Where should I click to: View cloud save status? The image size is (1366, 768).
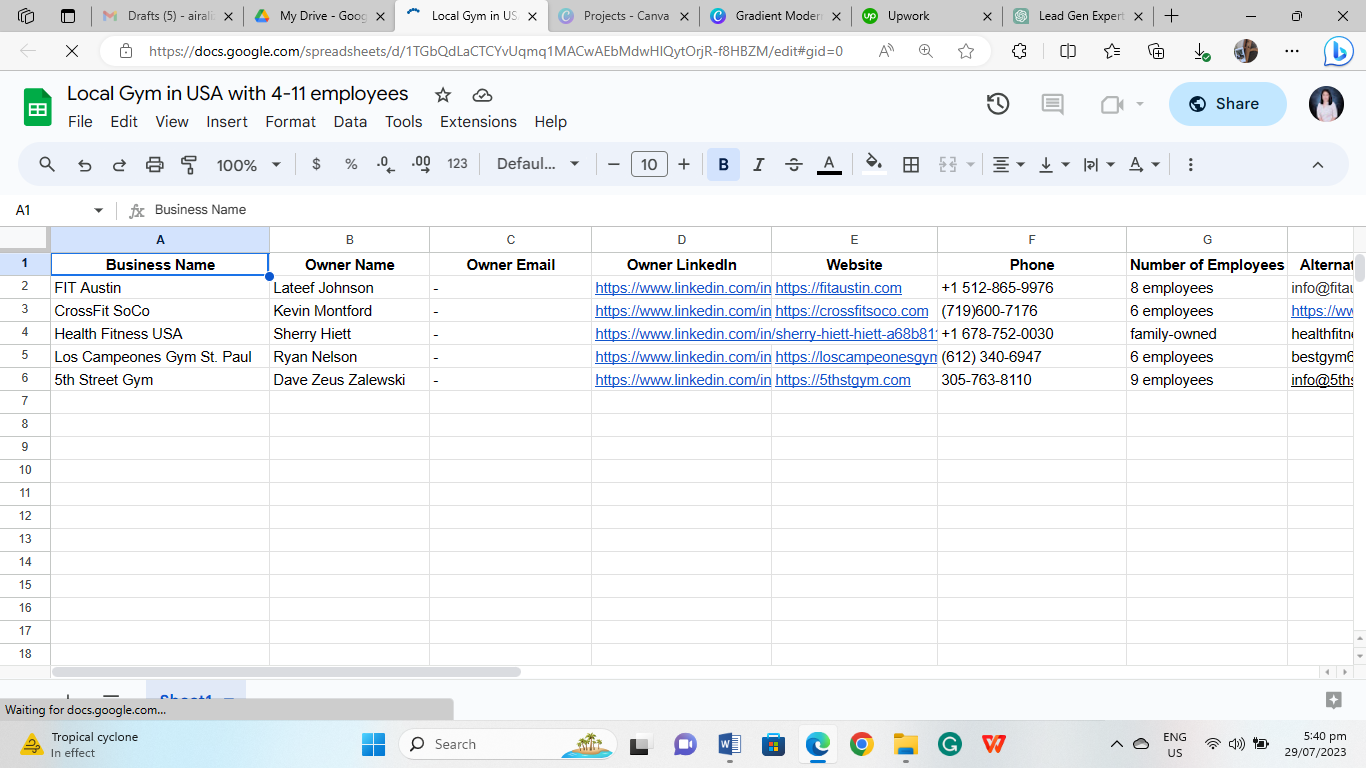483,95
